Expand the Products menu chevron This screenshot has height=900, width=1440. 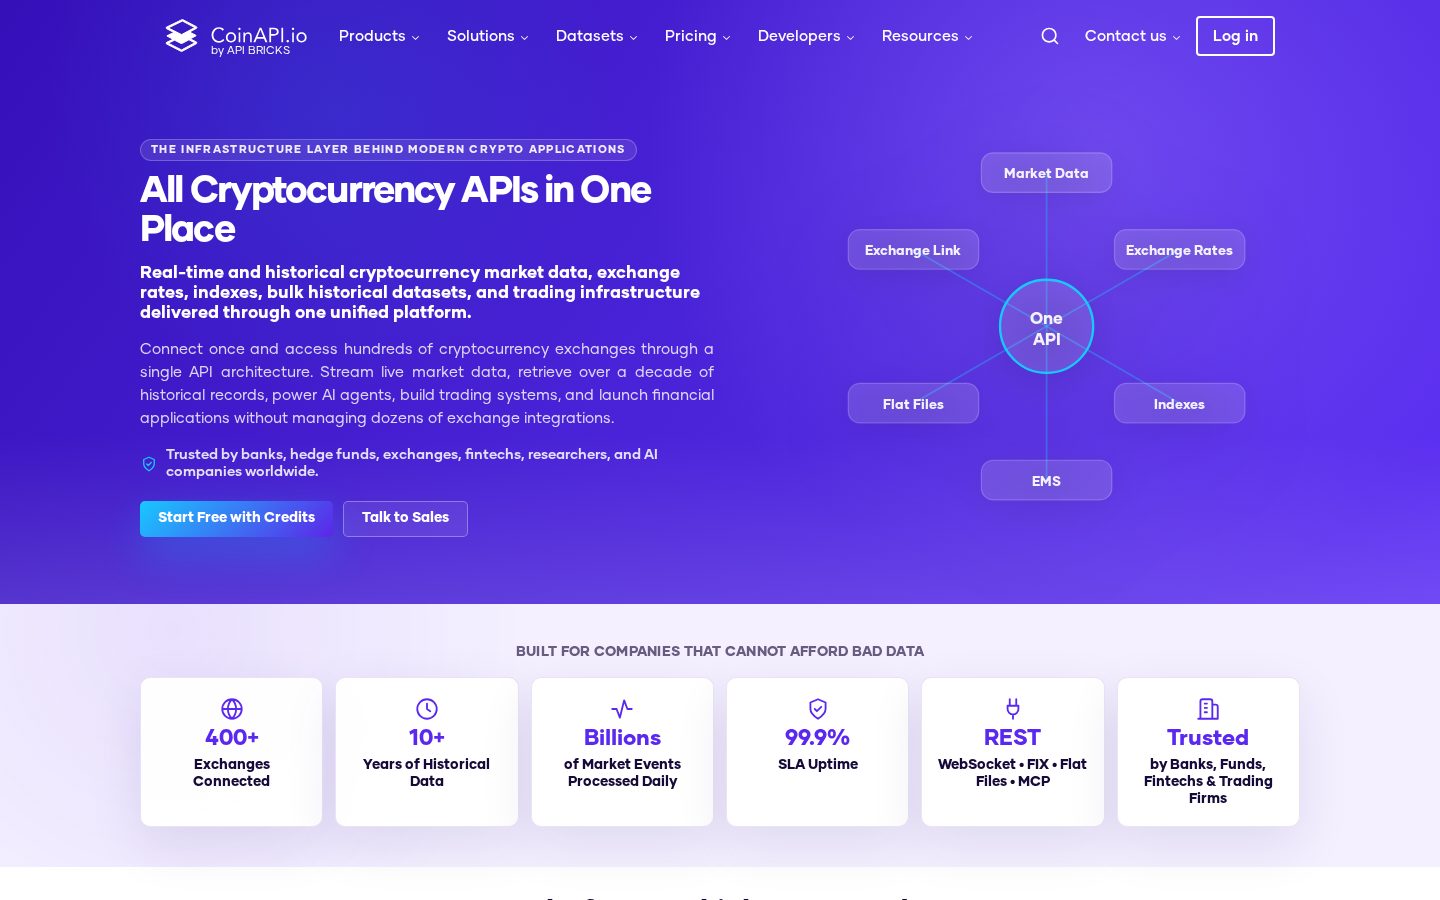416,38
